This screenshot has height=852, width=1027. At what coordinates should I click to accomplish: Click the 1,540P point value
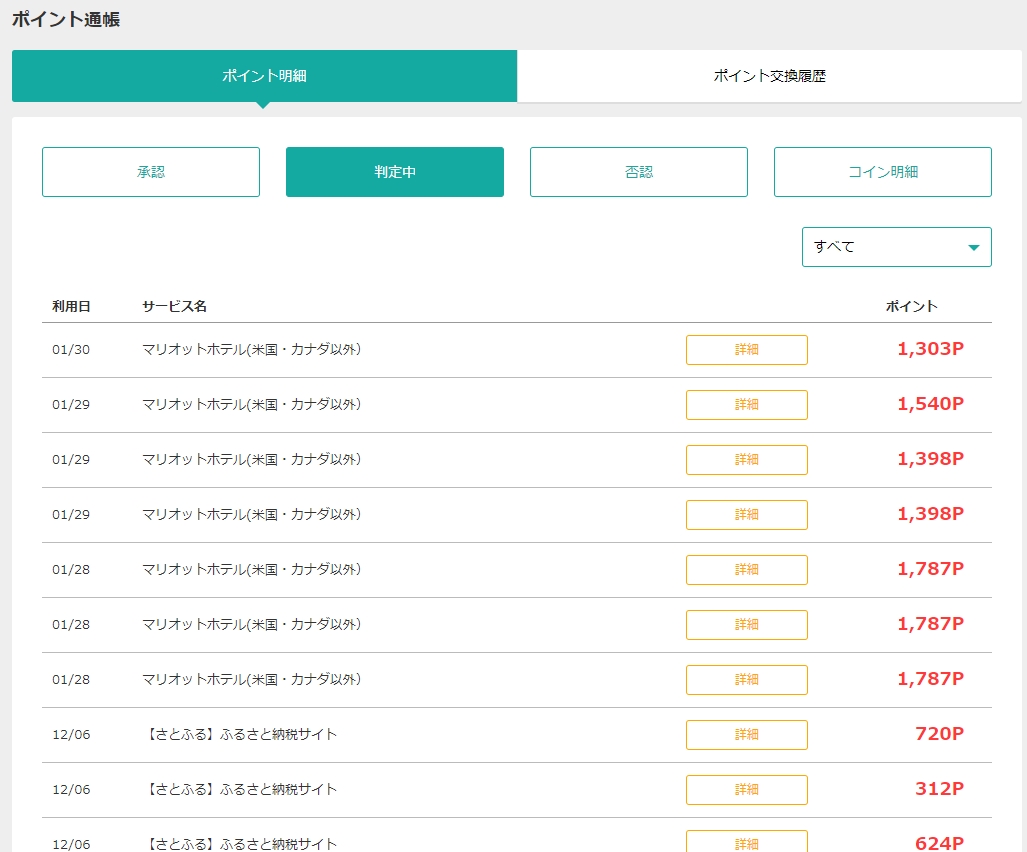[x=930, y=404]
